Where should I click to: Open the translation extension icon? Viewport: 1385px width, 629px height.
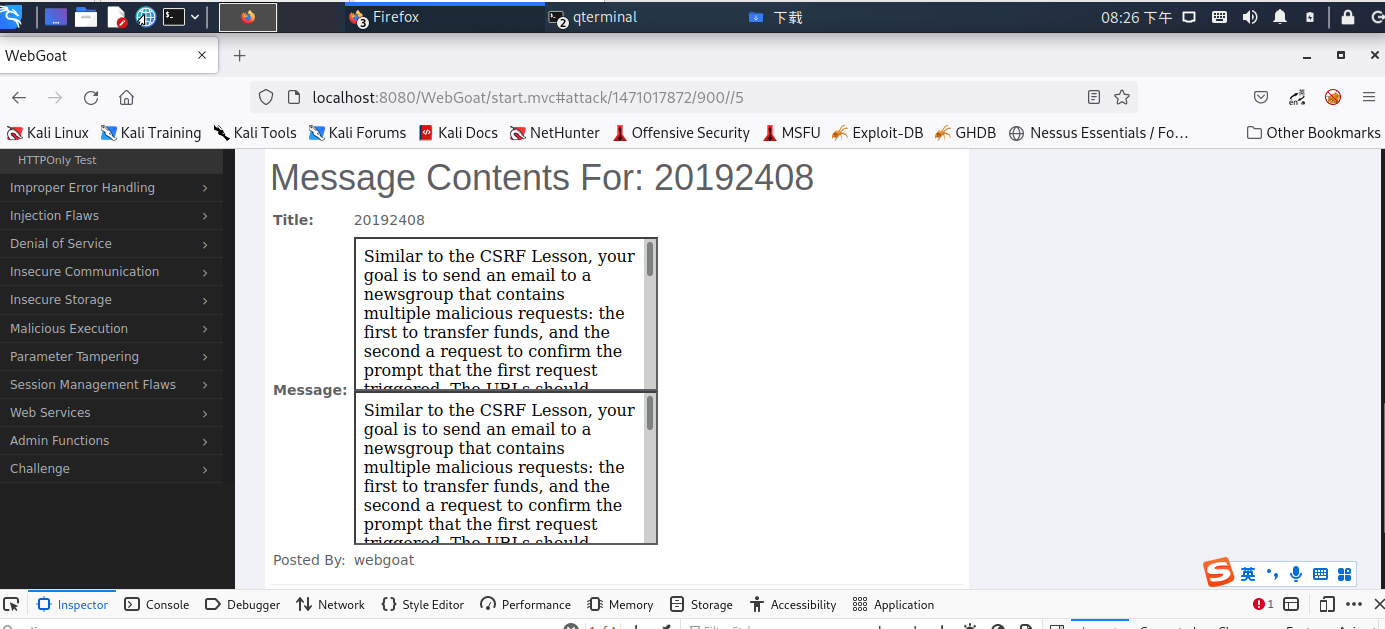pos(1297,97)
